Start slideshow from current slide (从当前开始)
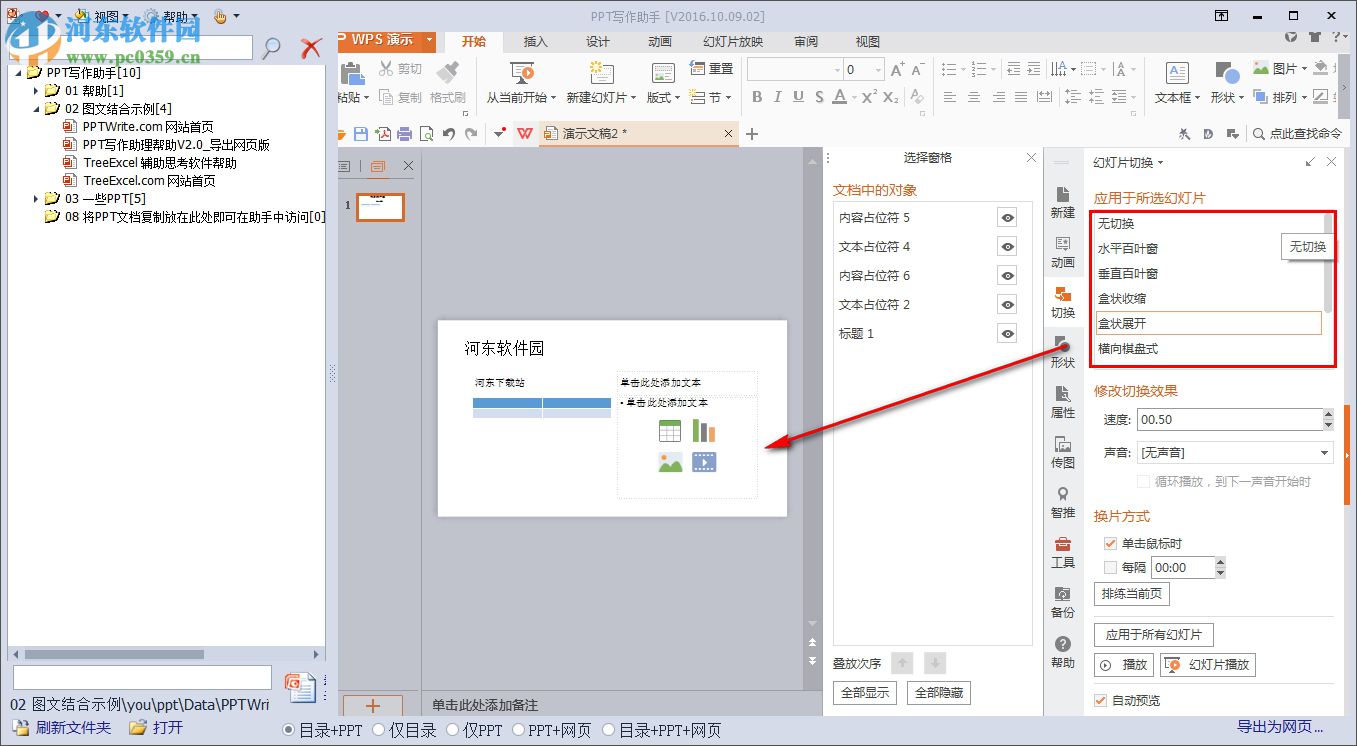 522,73
